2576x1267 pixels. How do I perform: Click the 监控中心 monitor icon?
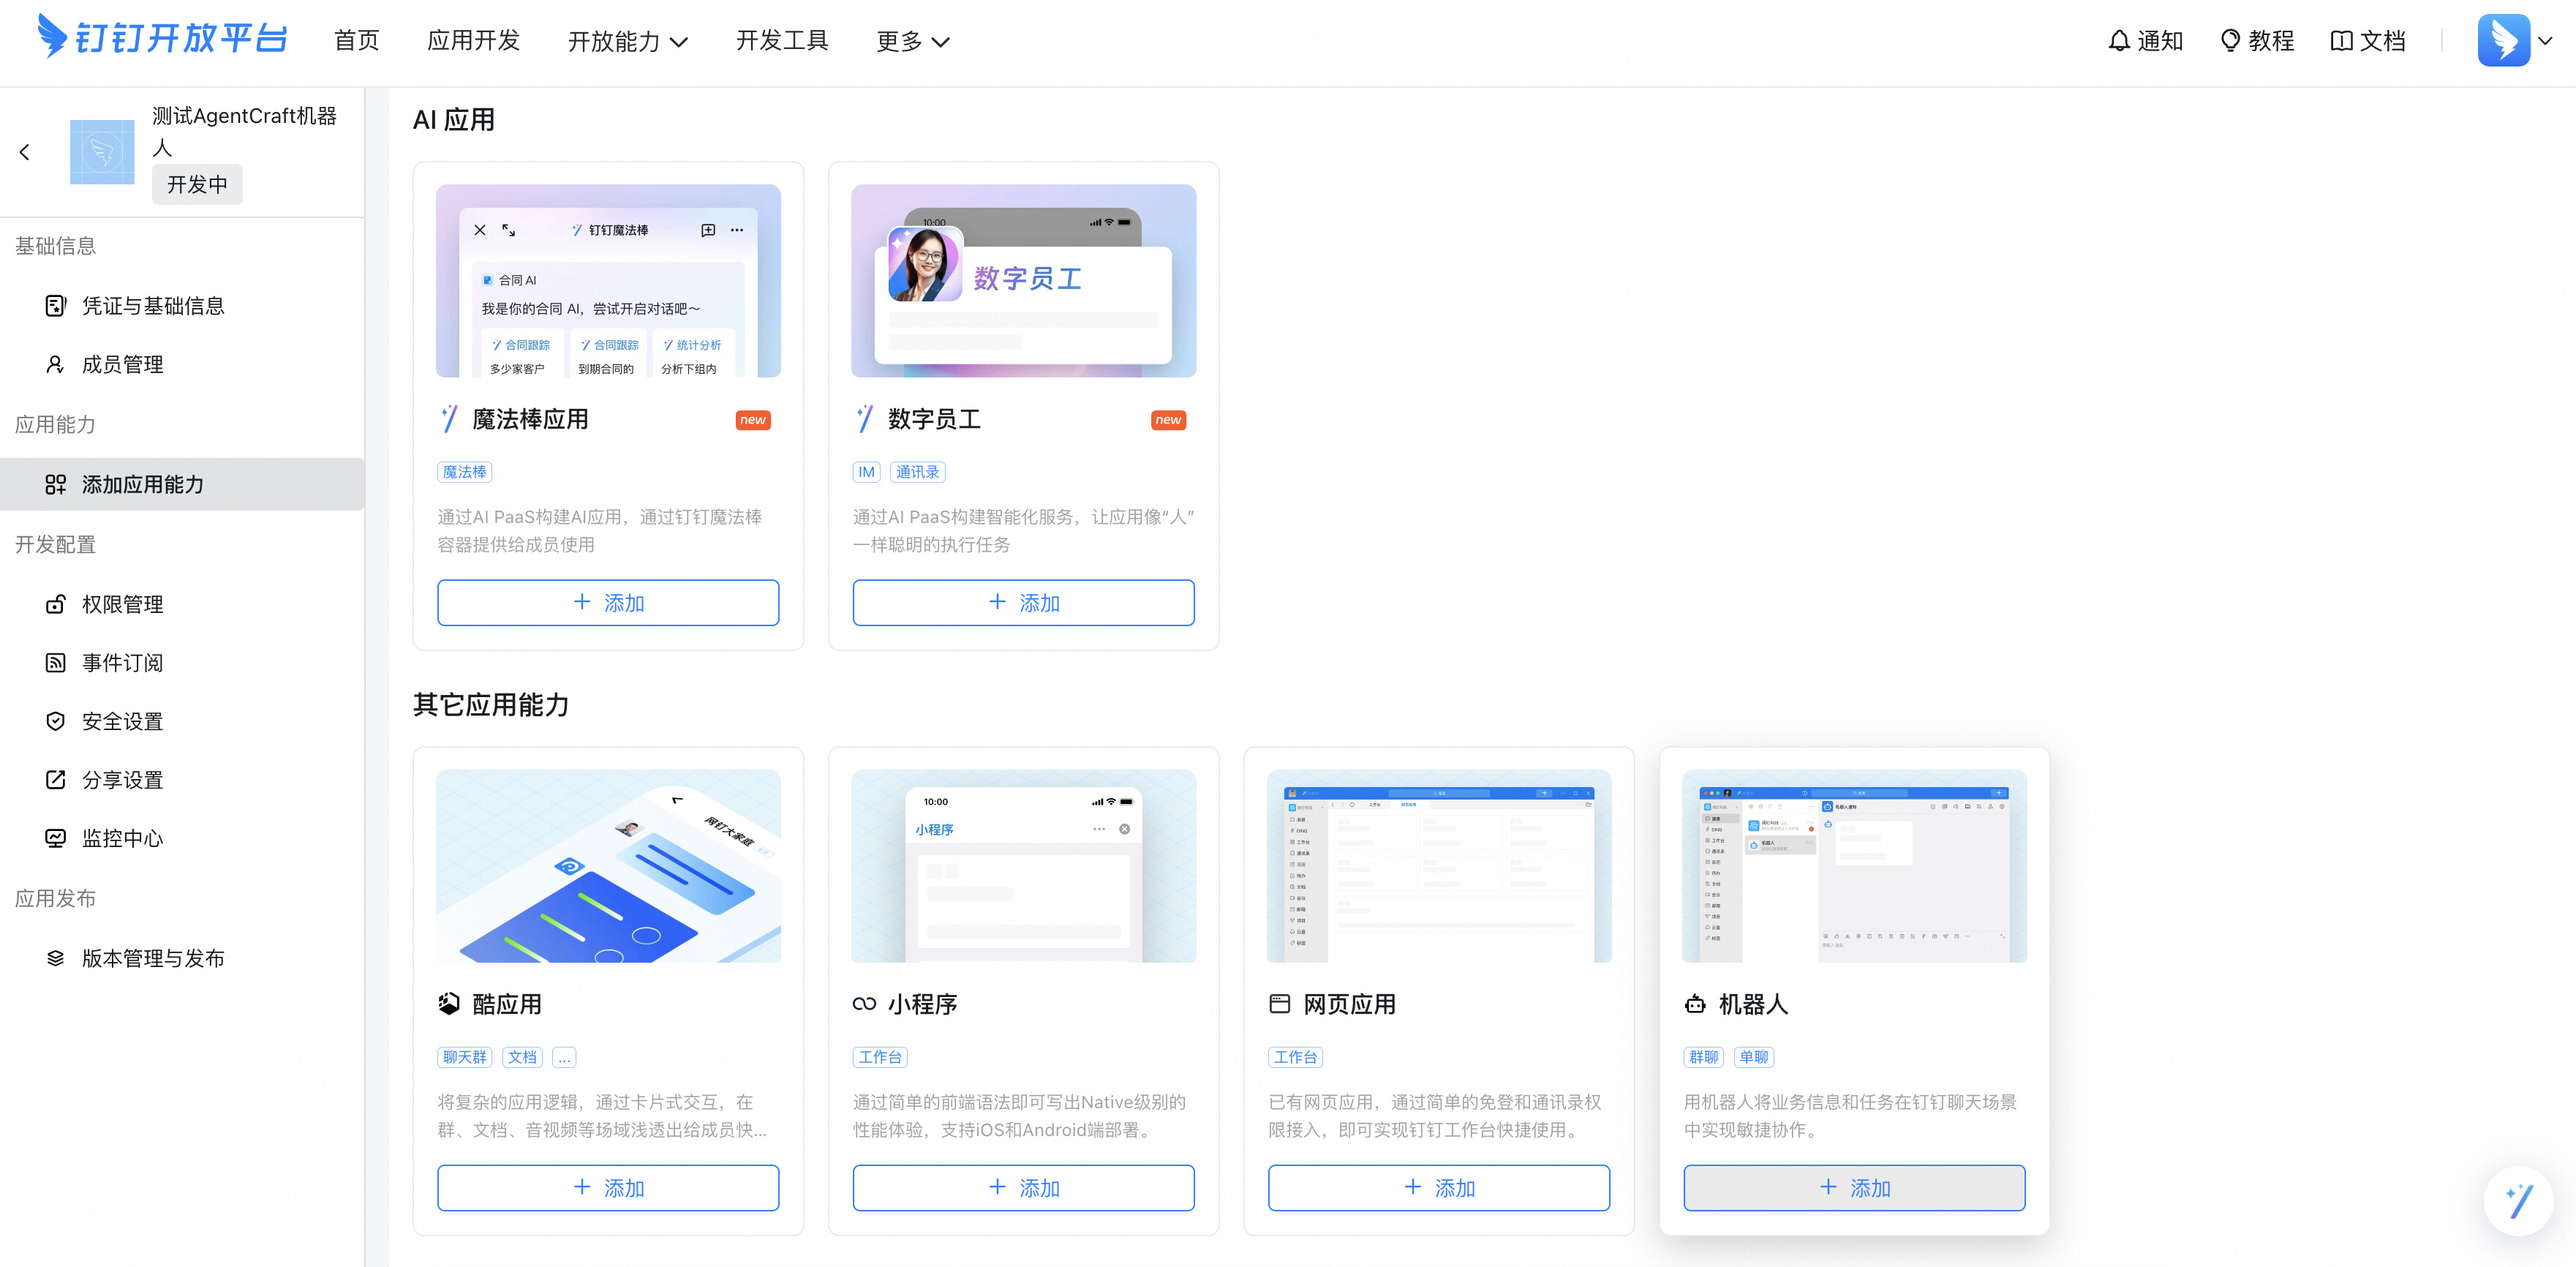(56, 838)
